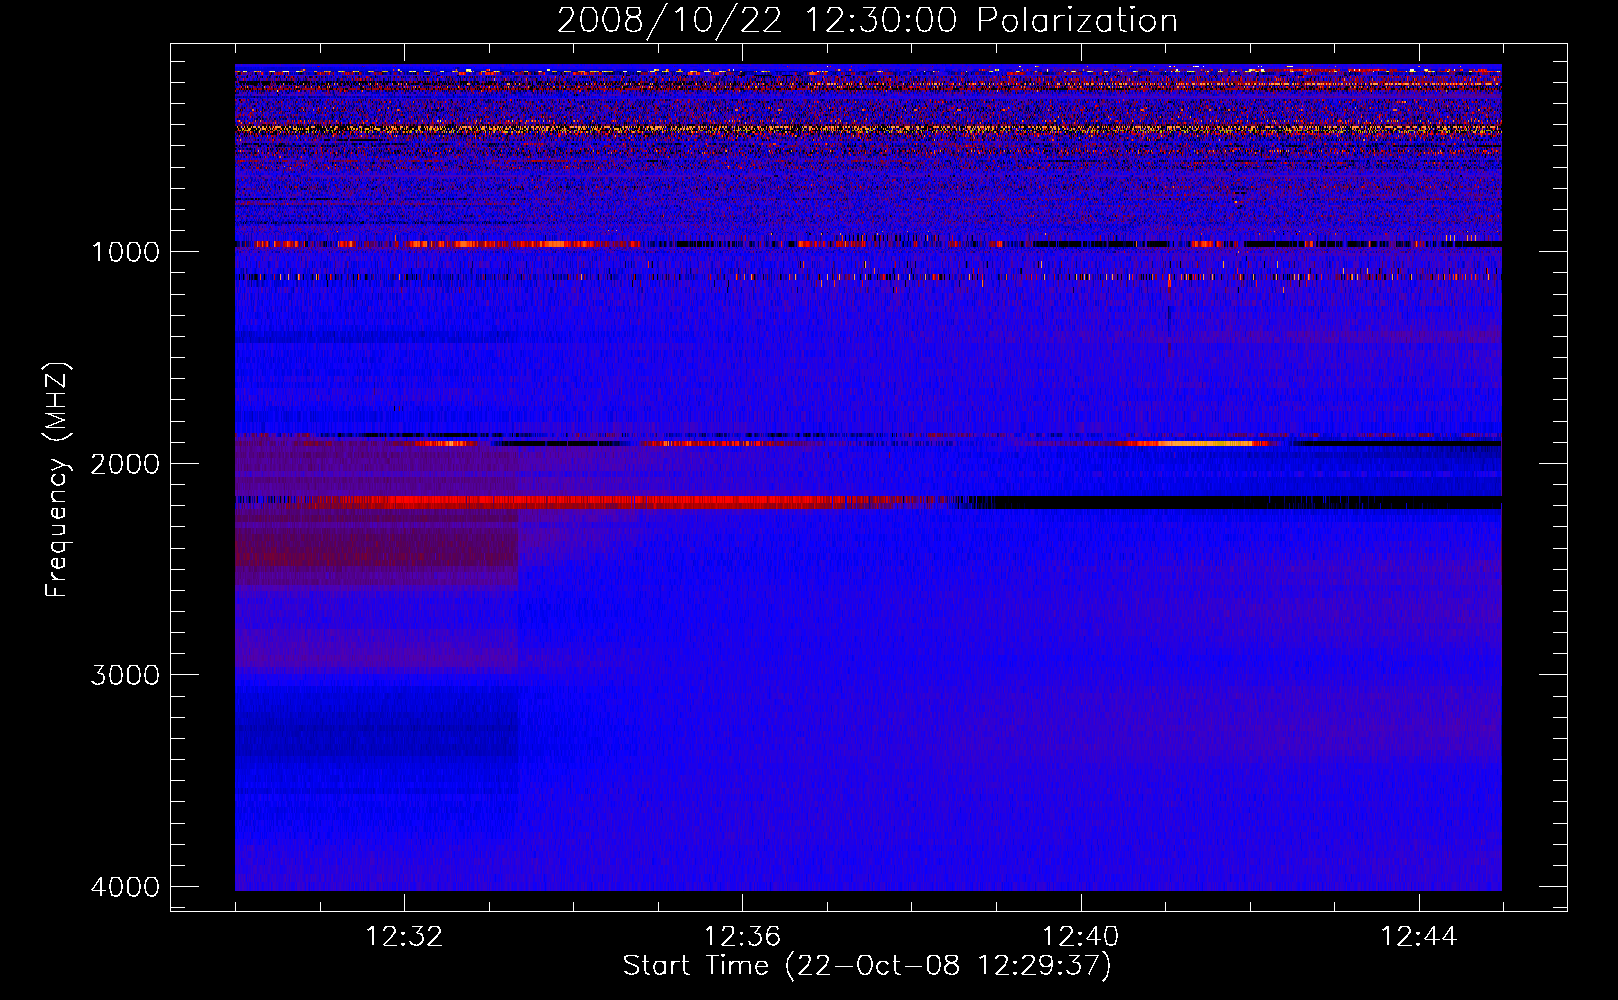Click the plot title '2008/10/22 12:30:00 Polarization'
Screen dimensions: 1618x1000
click(x=867, y=21)
